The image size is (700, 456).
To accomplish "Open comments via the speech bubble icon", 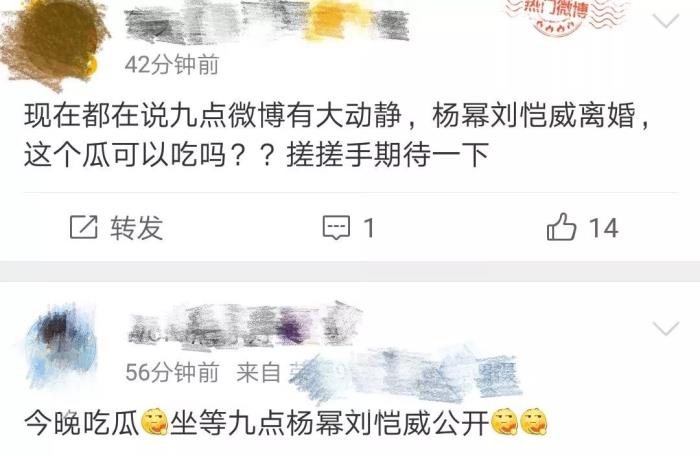I will (336, 227).
